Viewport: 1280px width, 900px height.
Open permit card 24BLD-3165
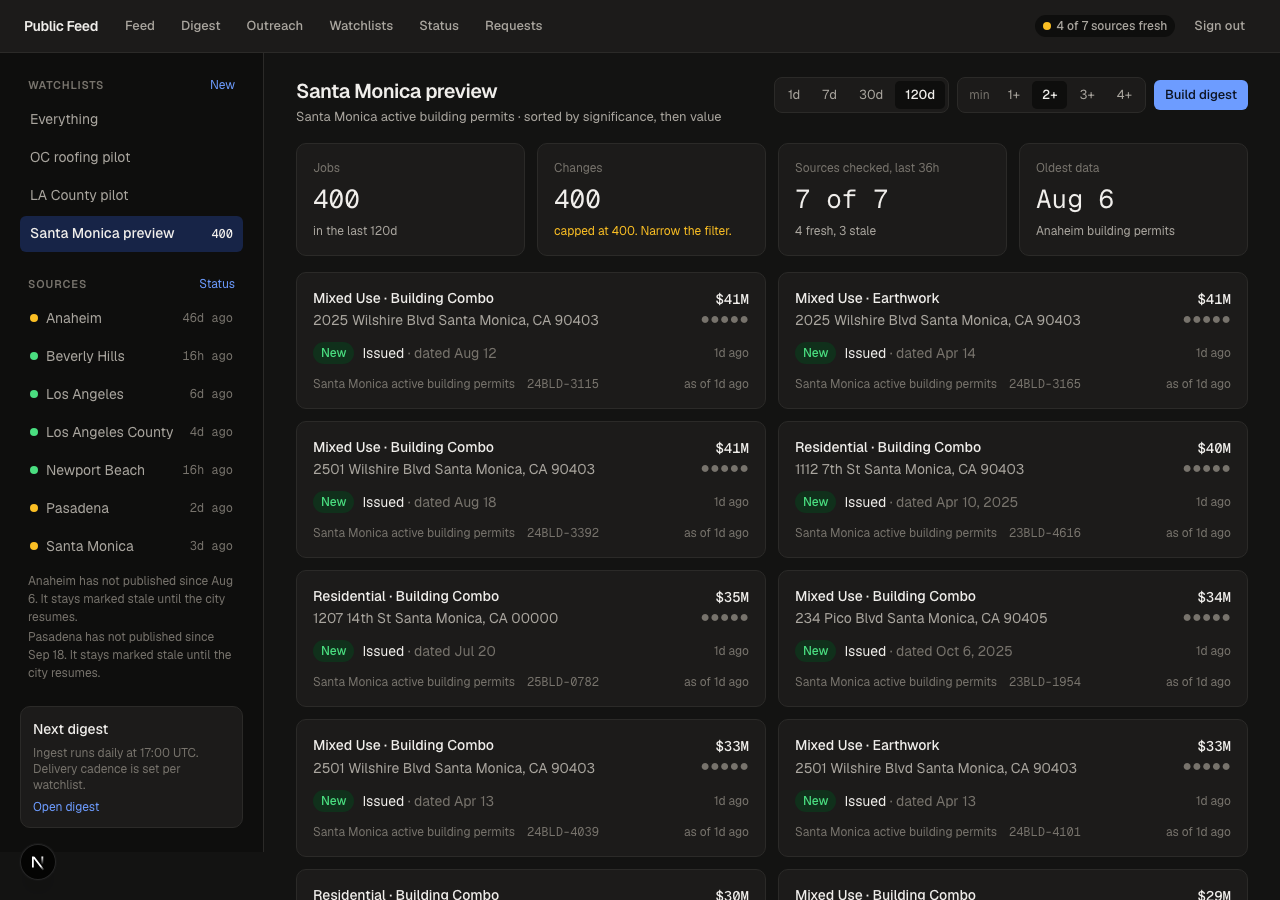point(1013,340)
